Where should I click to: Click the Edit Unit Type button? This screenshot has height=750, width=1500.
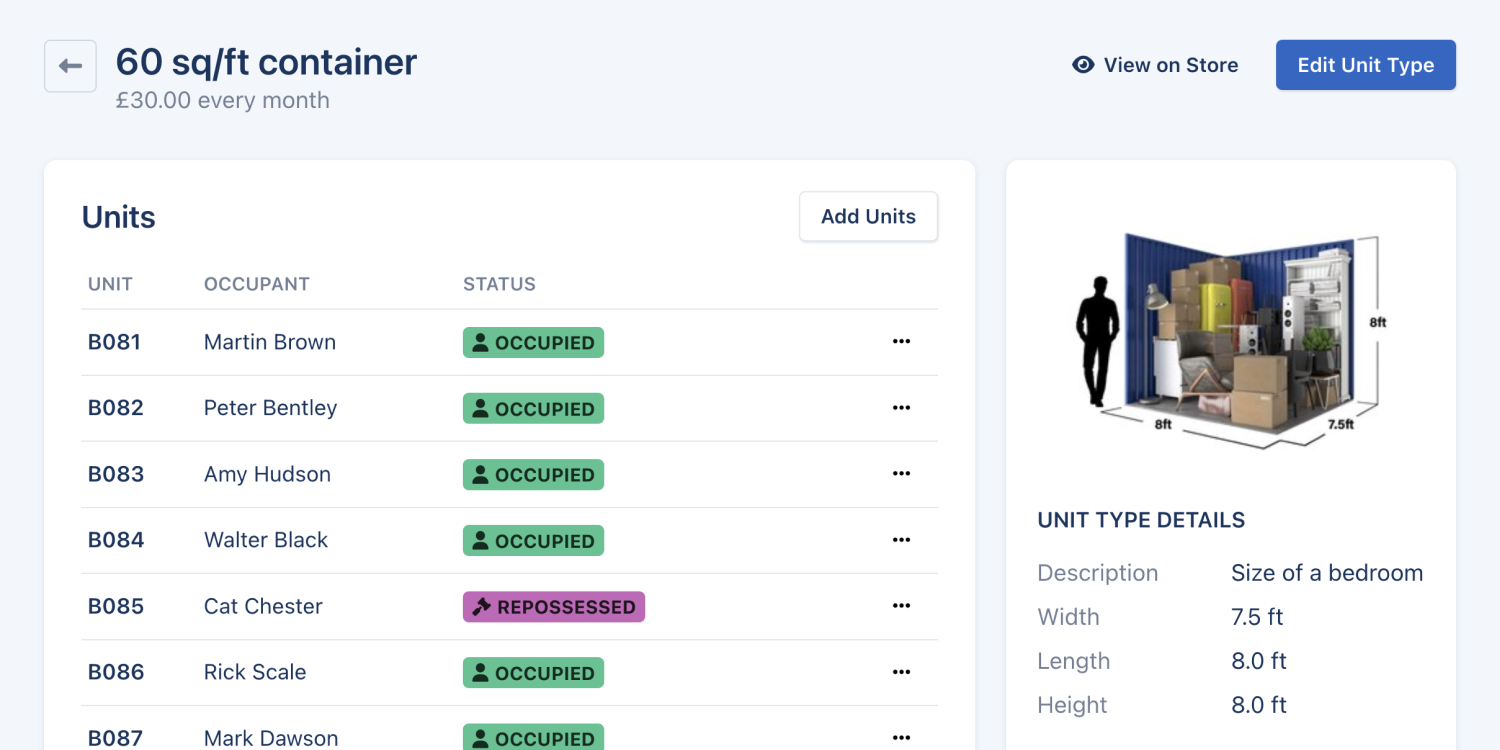click(1365, 65)
